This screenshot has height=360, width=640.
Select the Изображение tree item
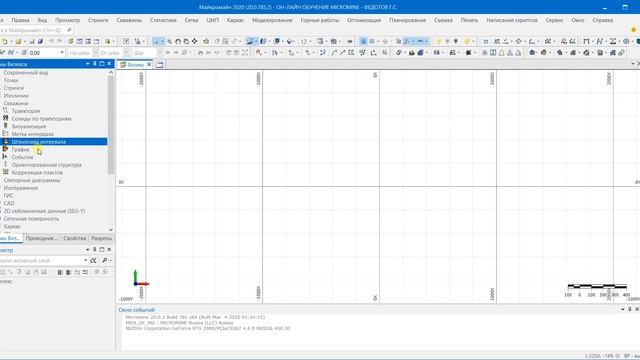(x=20, y=188)
